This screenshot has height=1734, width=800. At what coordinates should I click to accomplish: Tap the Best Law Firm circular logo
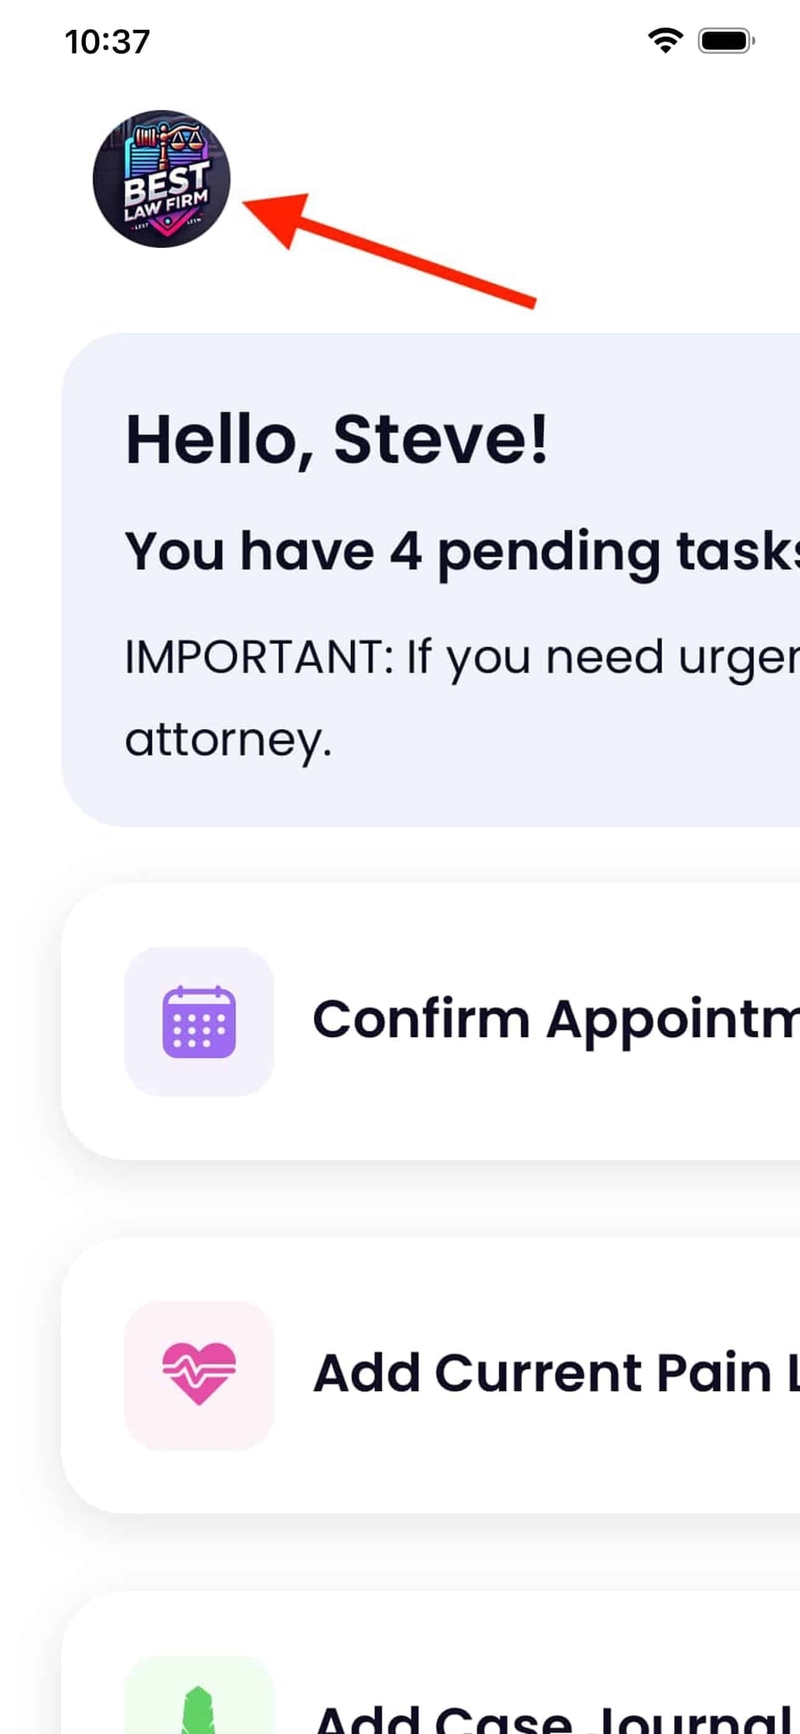click(162, 178)
